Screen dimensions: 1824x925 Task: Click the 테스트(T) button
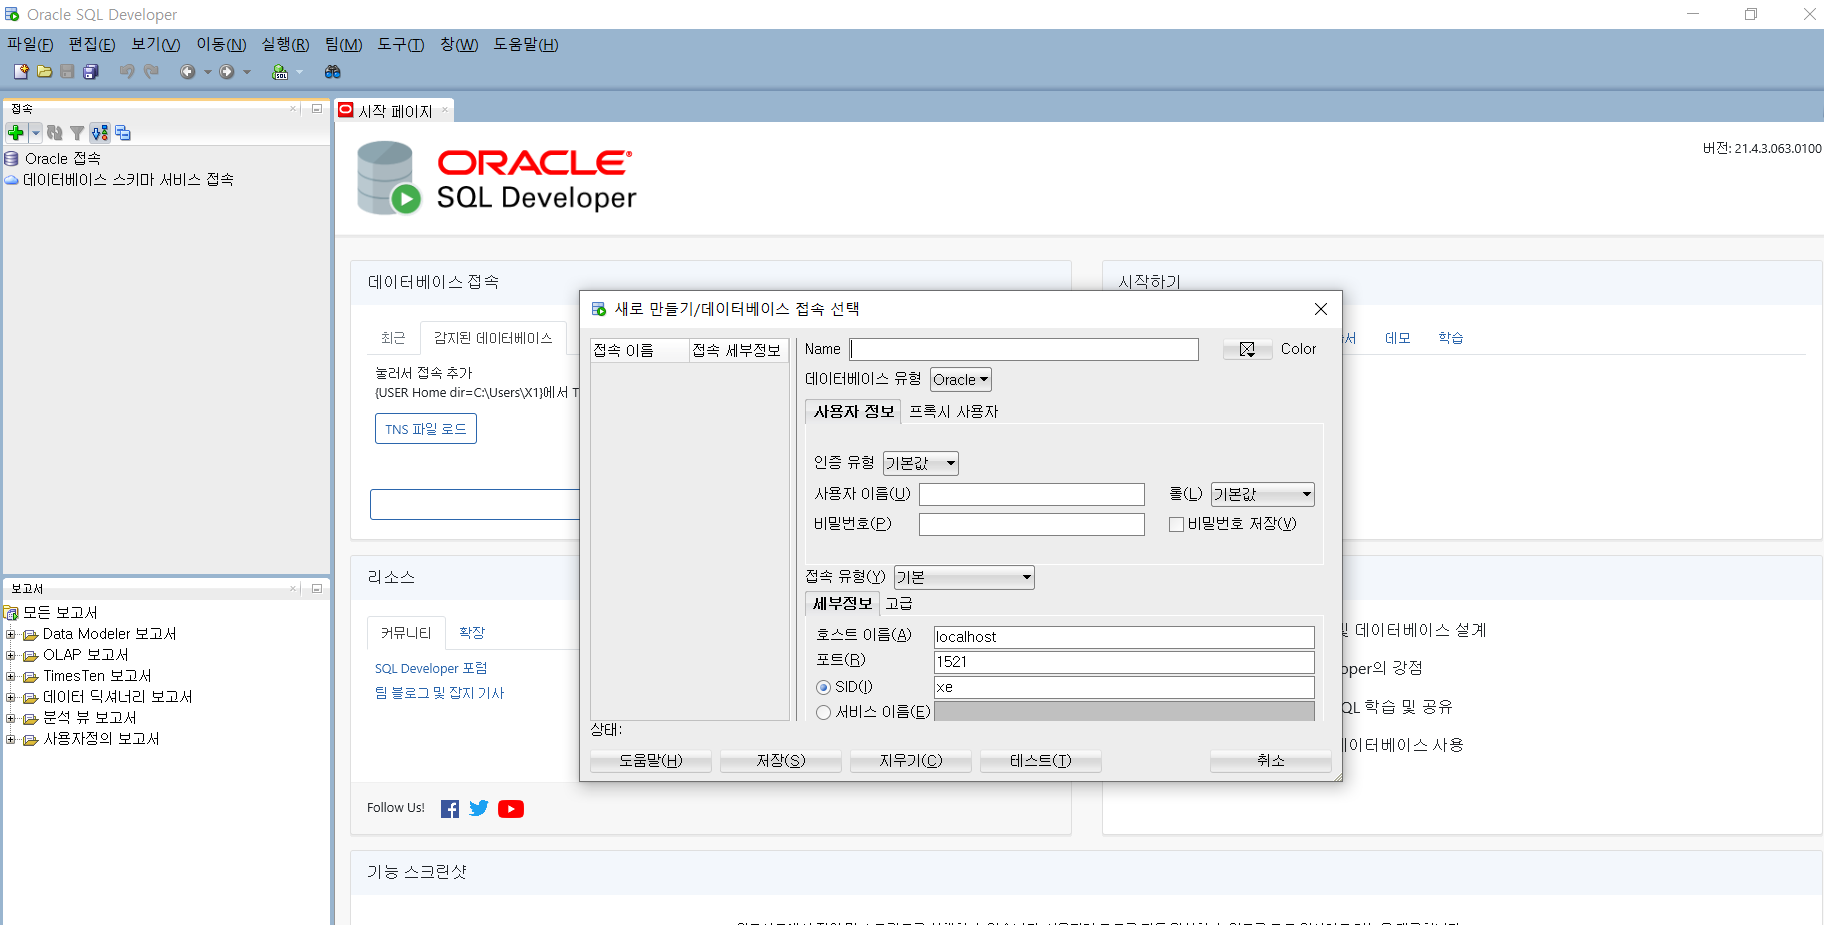(x=1041, y=761)
